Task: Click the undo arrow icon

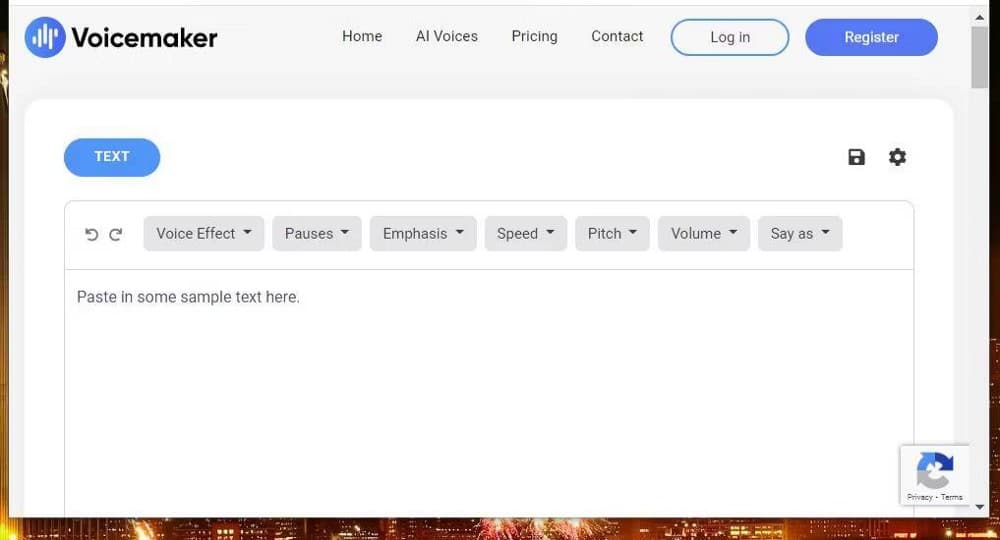Action: [x=91, y=235]
